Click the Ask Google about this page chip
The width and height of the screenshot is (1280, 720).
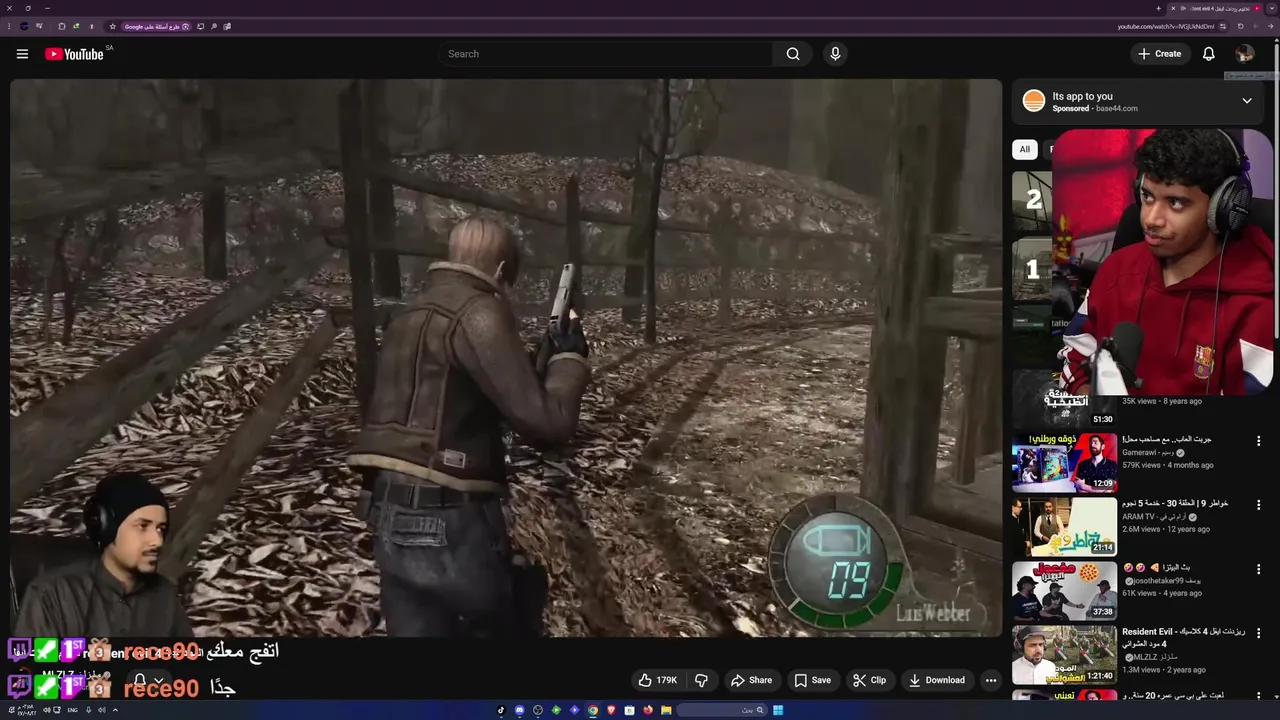tap(157, 26)
